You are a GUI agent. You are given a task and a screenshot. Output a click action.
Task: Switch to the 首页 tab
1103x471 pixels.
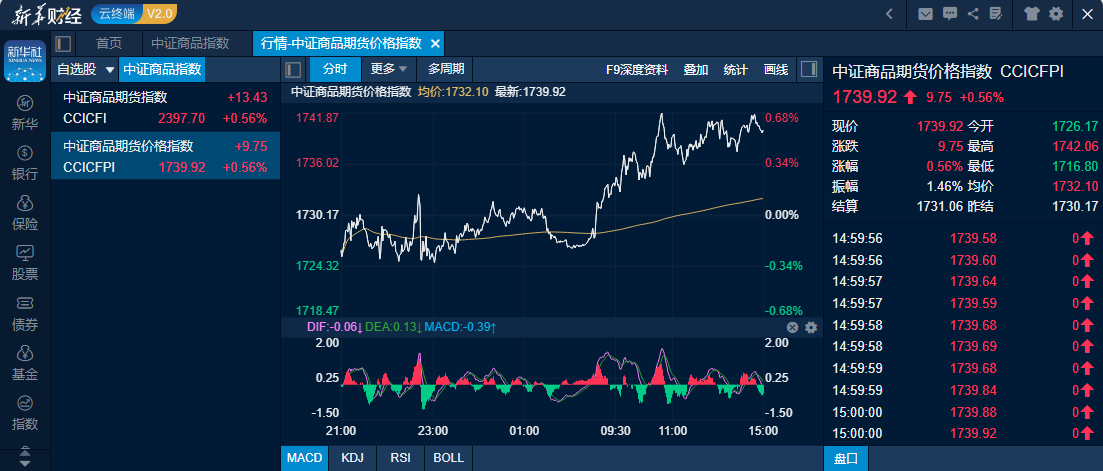[x=109, y=44]
